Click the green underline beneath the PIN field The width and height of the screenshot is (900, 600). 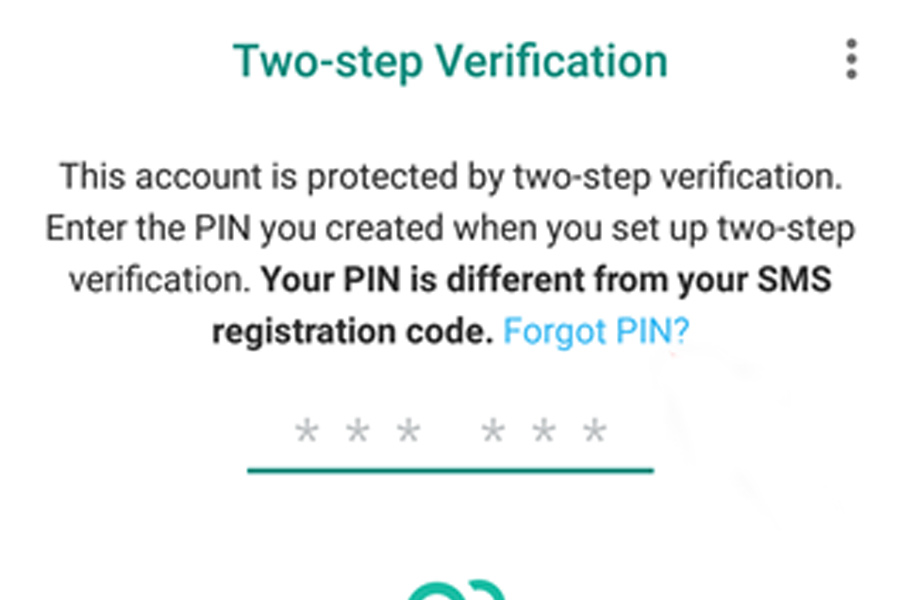pyautogui.click(x=450, y=469)
